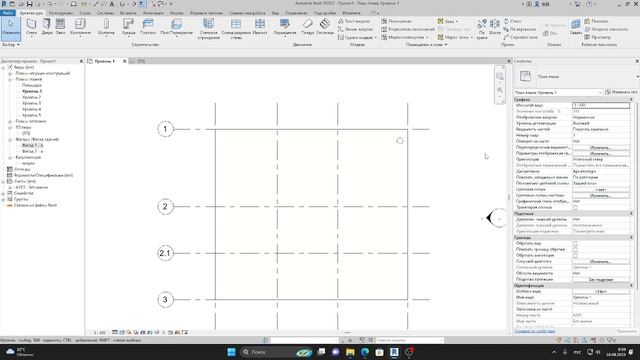The image size is (640, 360).
Task: Open Level 2 in the Project Browser
Action: point(31,97)
